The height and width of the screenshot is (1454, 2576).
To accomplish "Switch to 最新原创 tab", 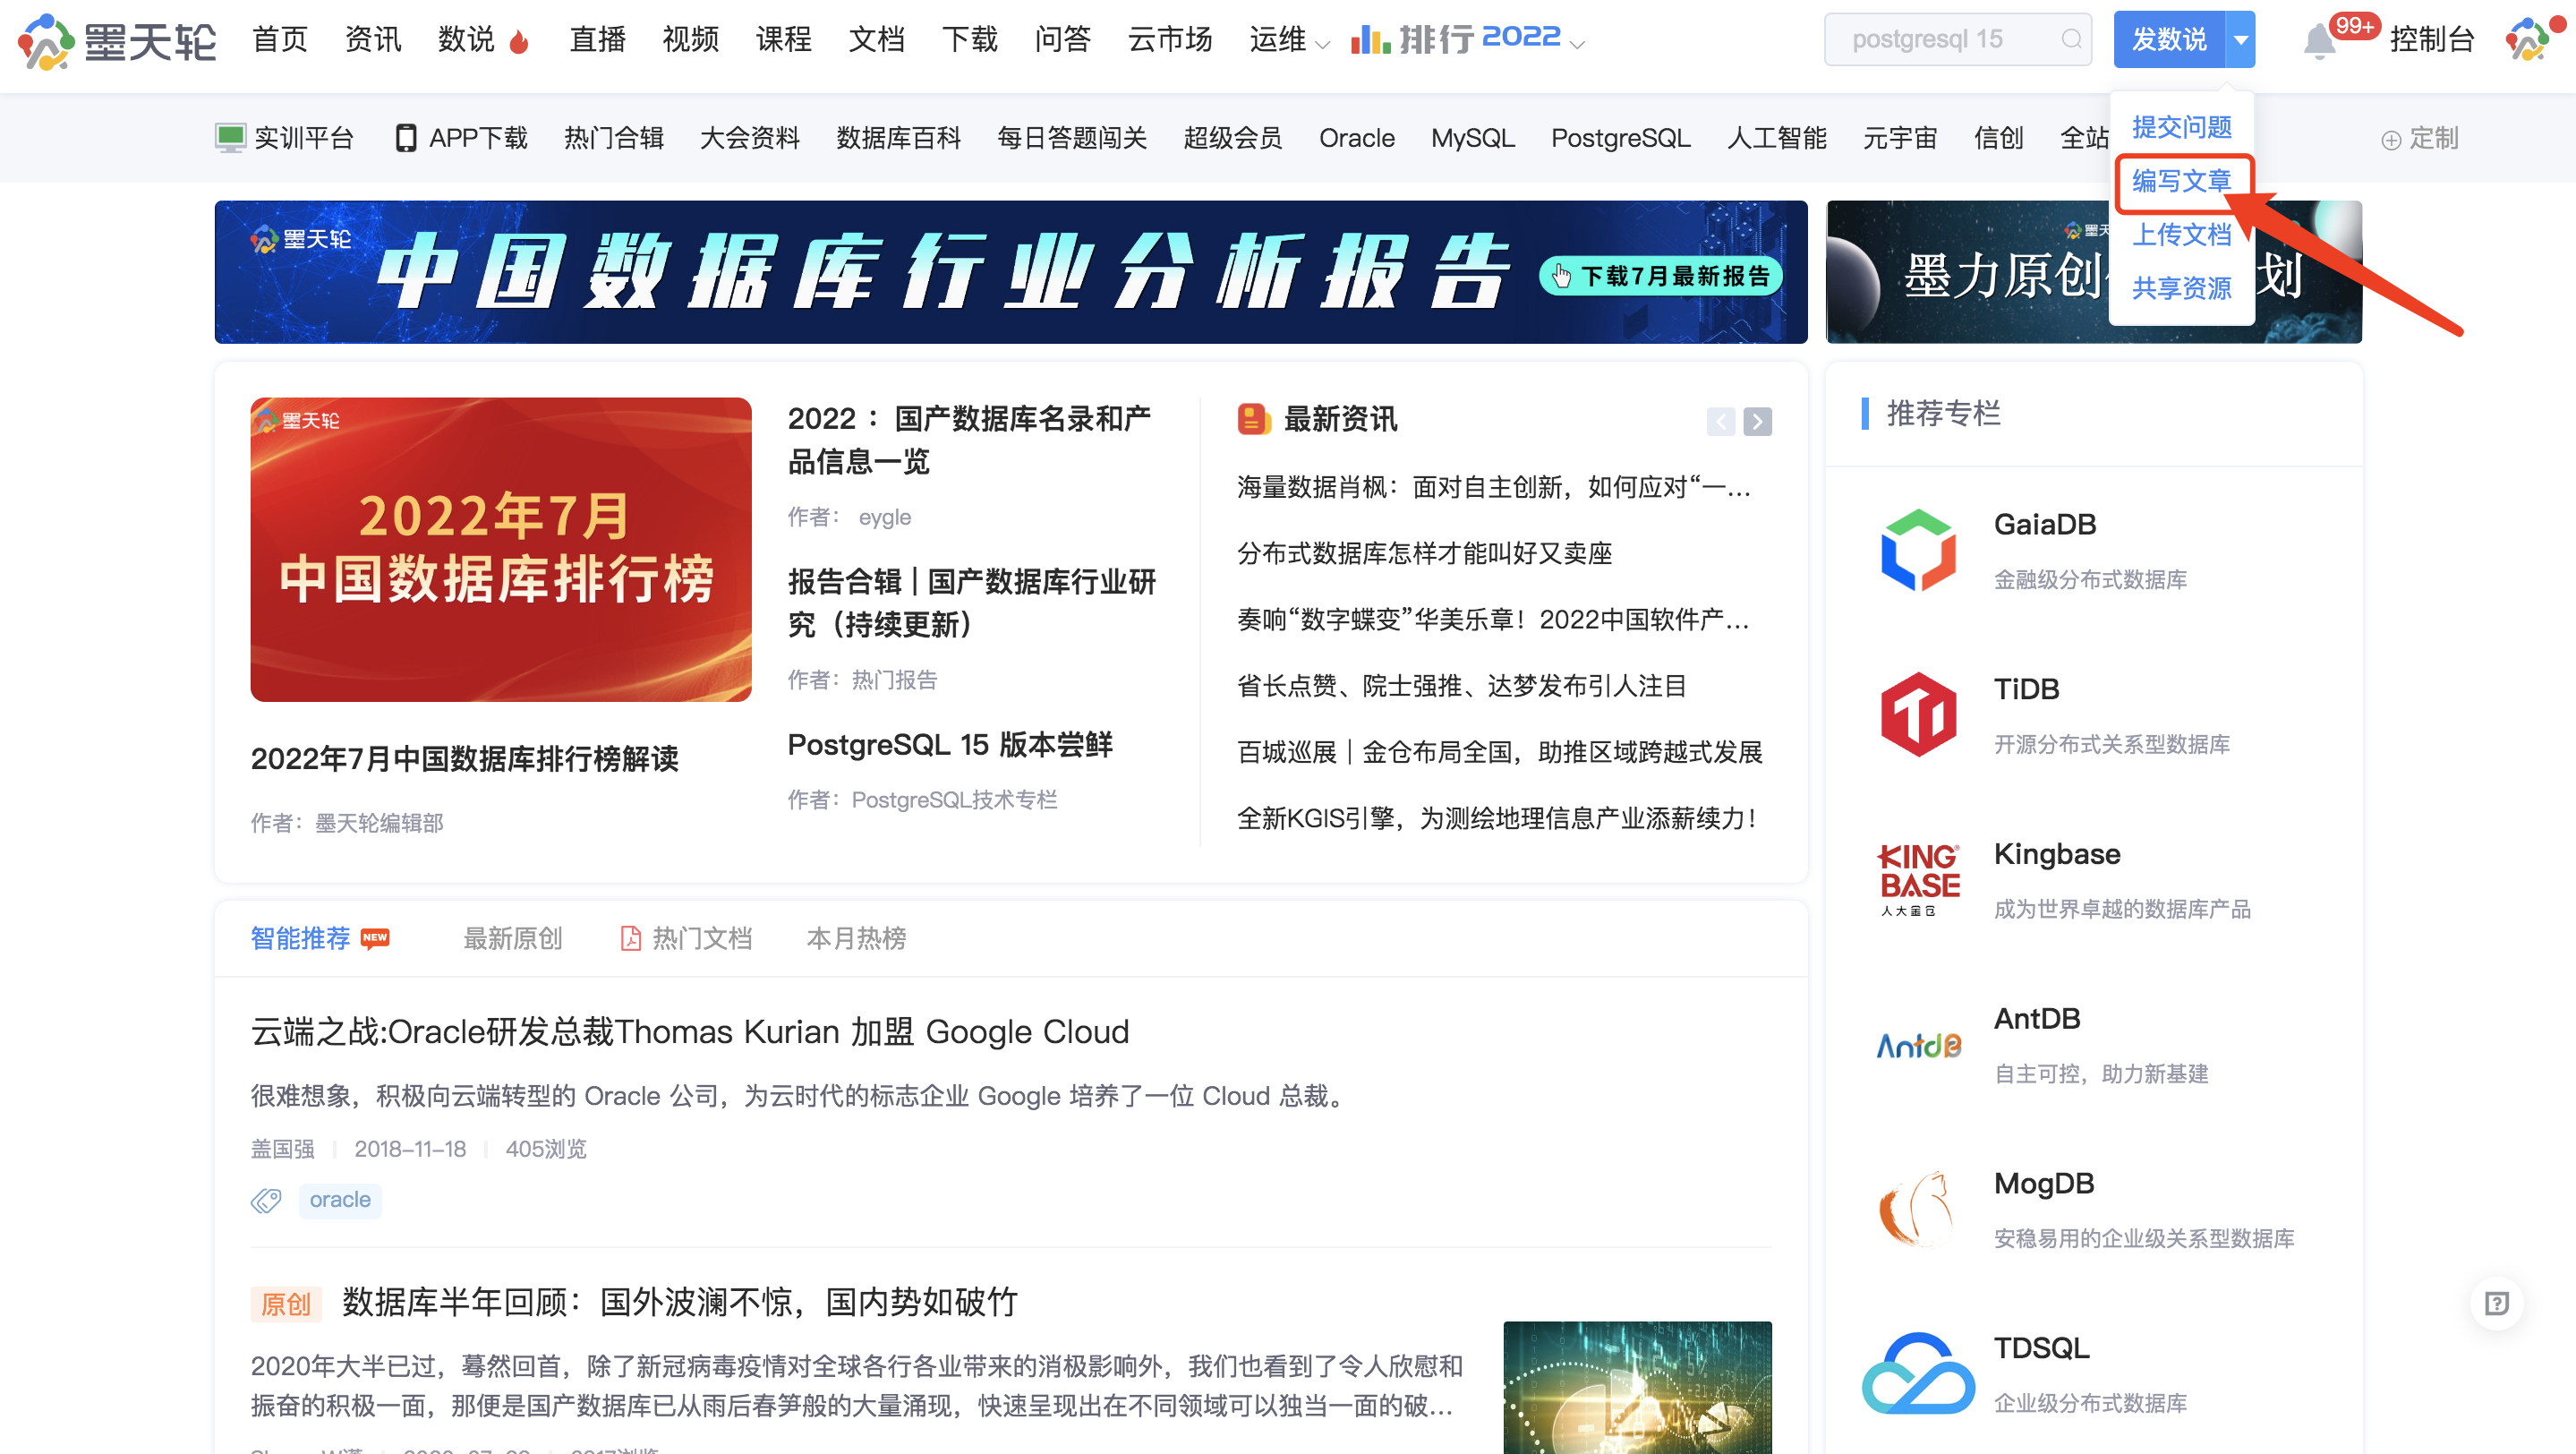I will point(512,938).
